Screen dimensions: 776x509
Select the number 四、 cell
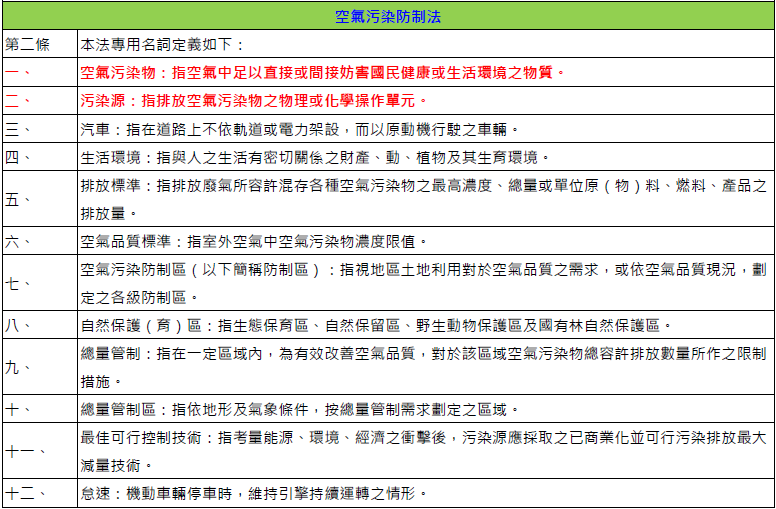coord(40,157)
